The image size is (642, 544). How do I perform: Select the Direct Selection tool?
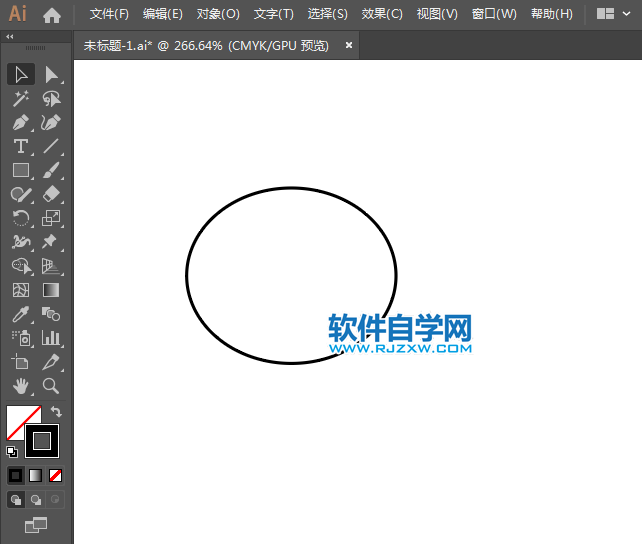(x=51, y=75)
